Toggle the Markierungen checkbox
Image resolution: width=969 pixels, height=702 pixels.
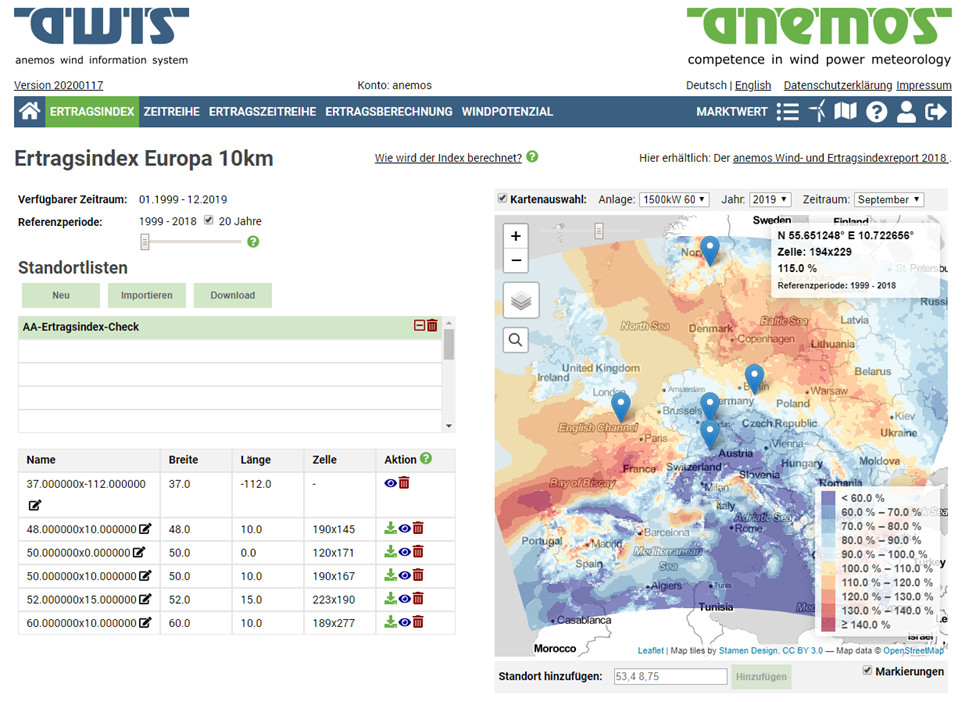(866, 671)
